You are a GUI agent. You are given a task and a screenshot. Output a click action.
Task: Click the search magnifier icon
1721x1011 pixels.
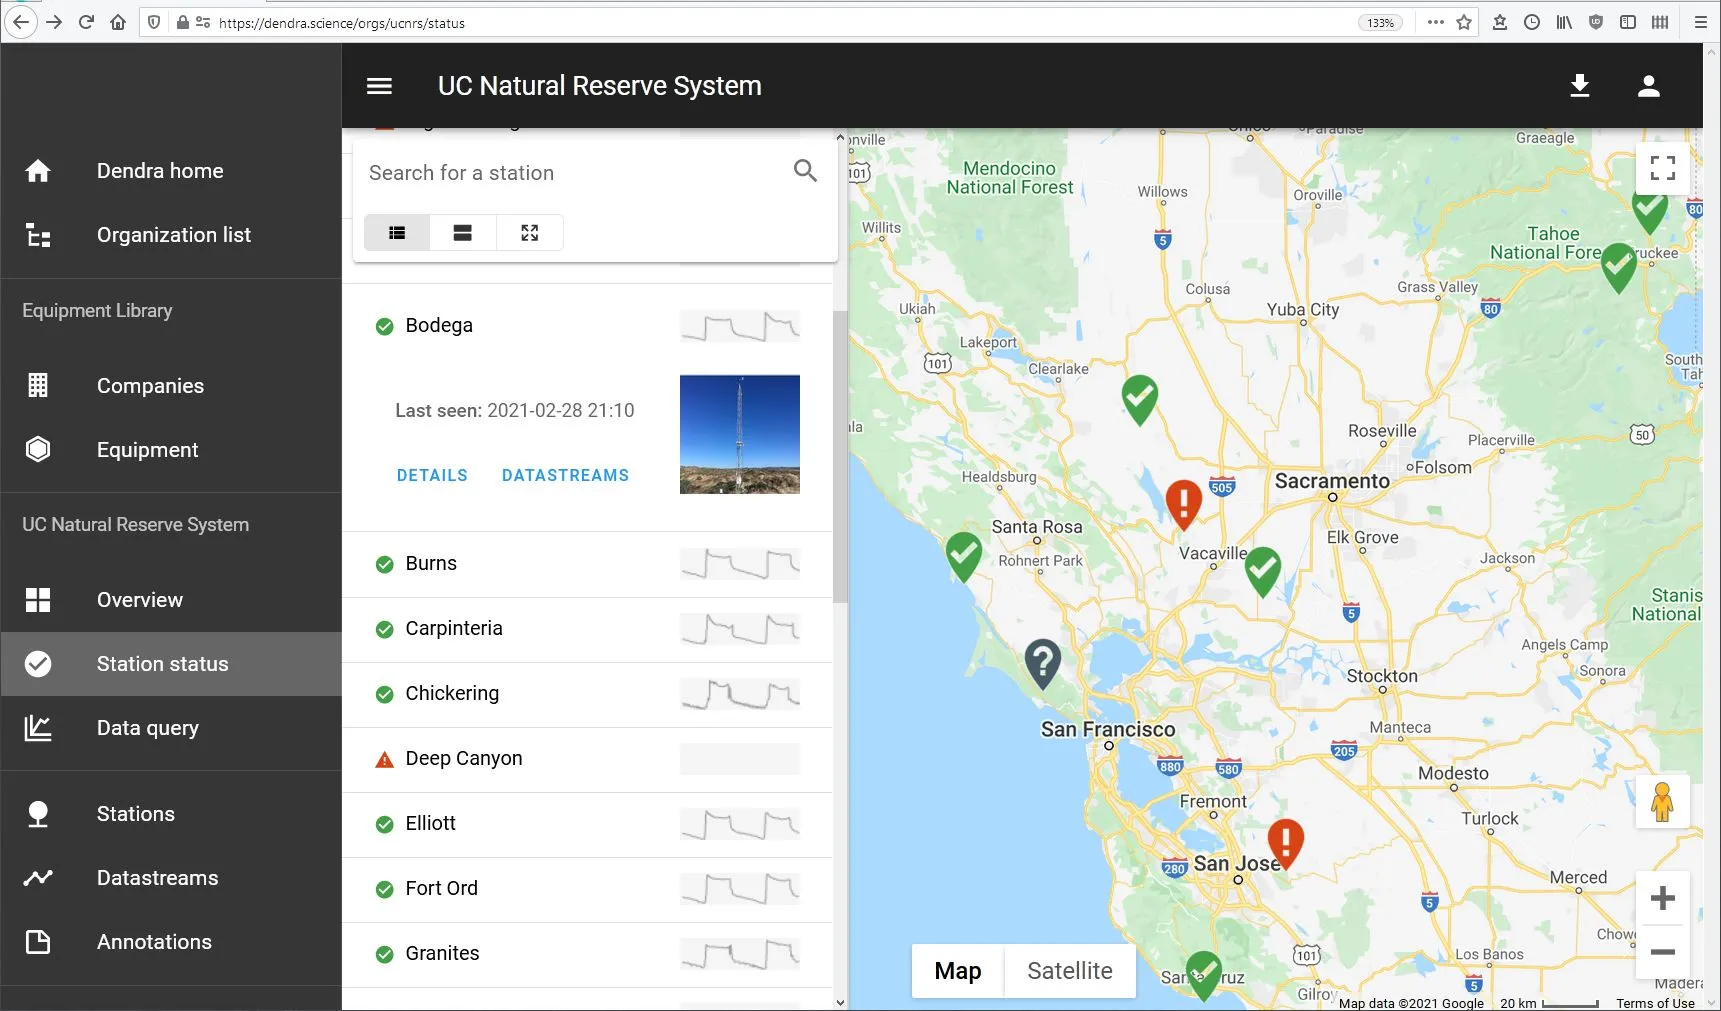805,171
